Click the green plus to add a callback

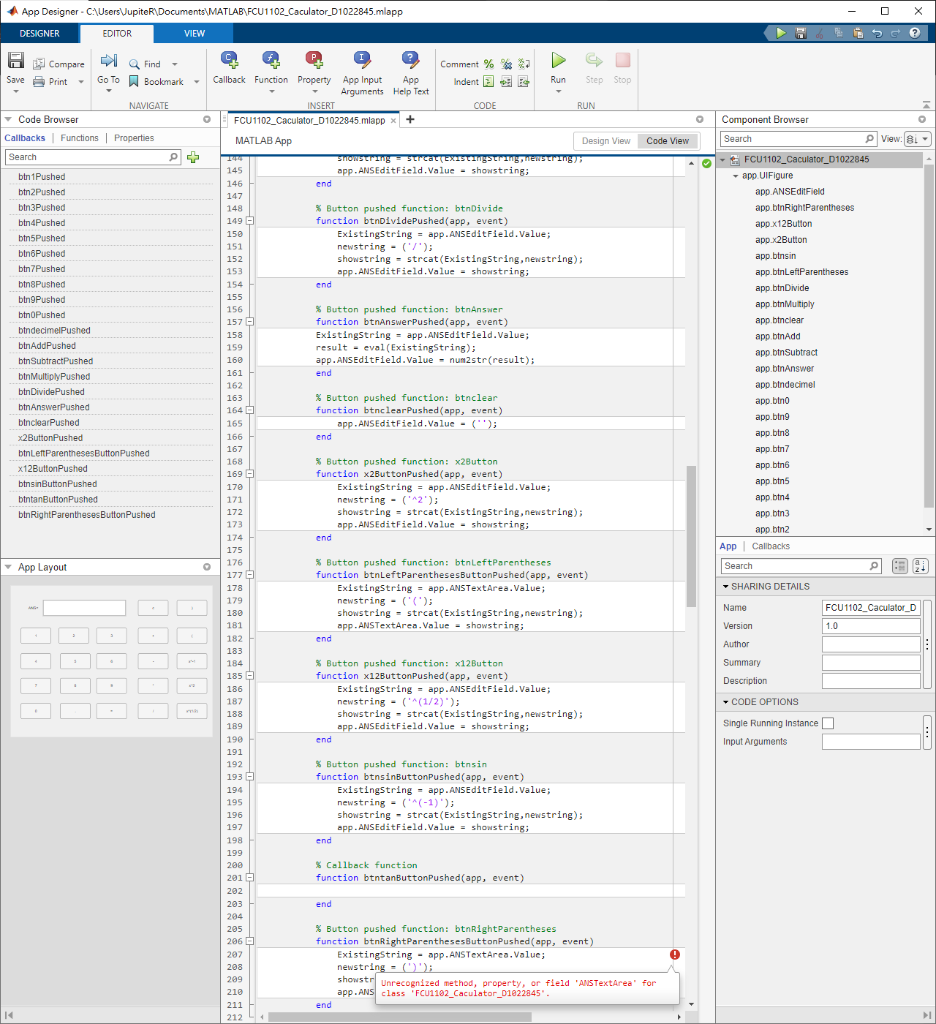pyautogui.click(x=193, y=157)
